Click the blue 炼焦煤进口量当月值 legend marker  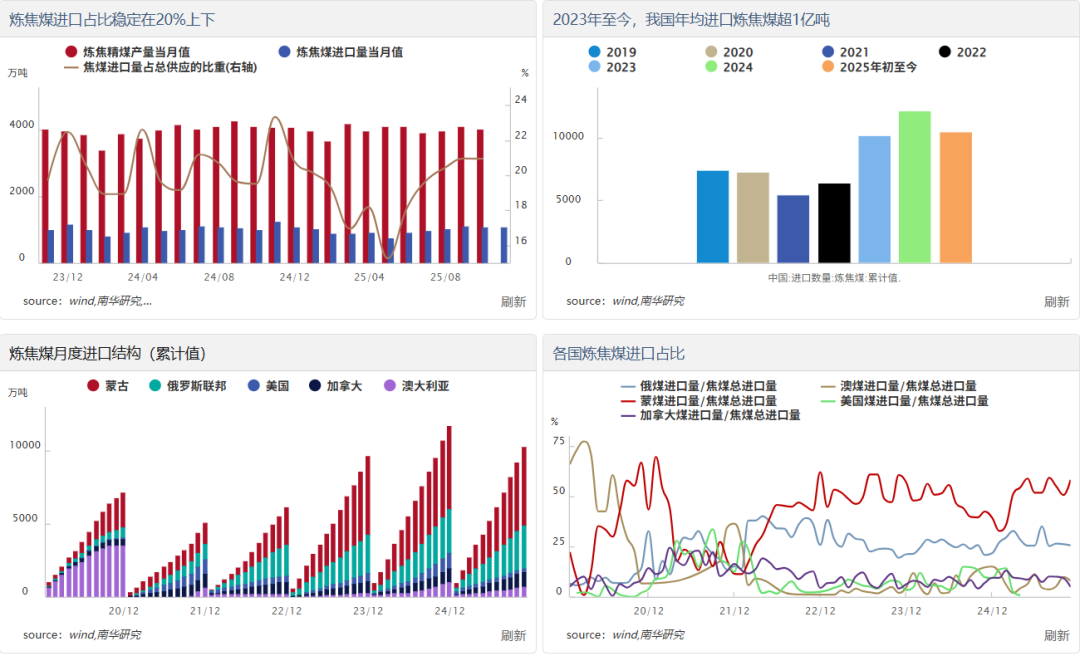click(285, 52)
